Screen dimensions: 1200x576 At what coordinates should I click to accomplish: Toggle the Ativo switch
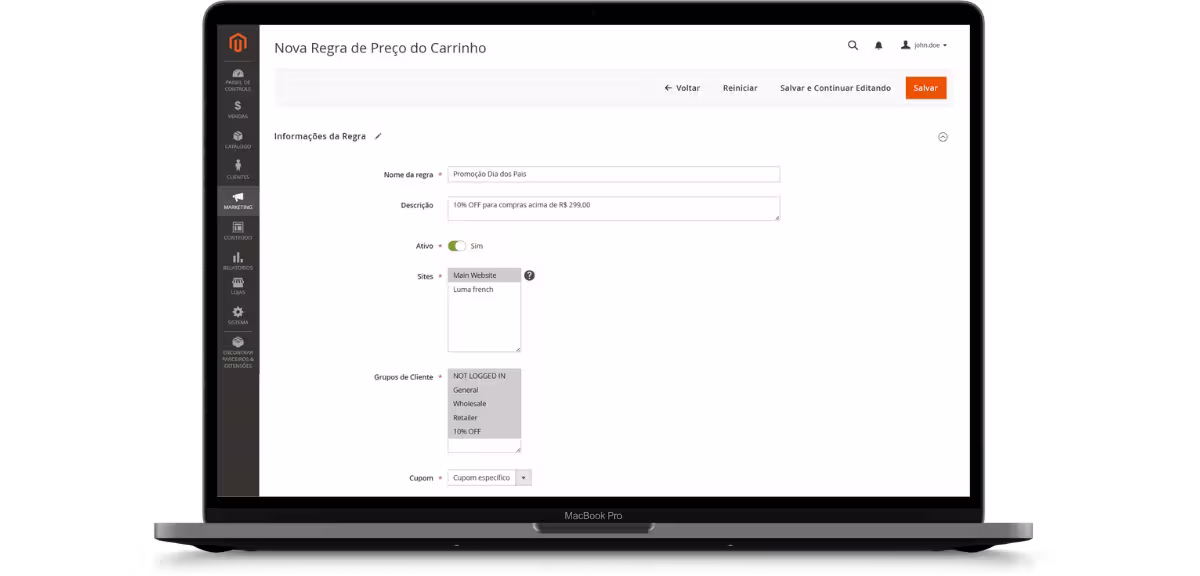(x=457, y=246)
